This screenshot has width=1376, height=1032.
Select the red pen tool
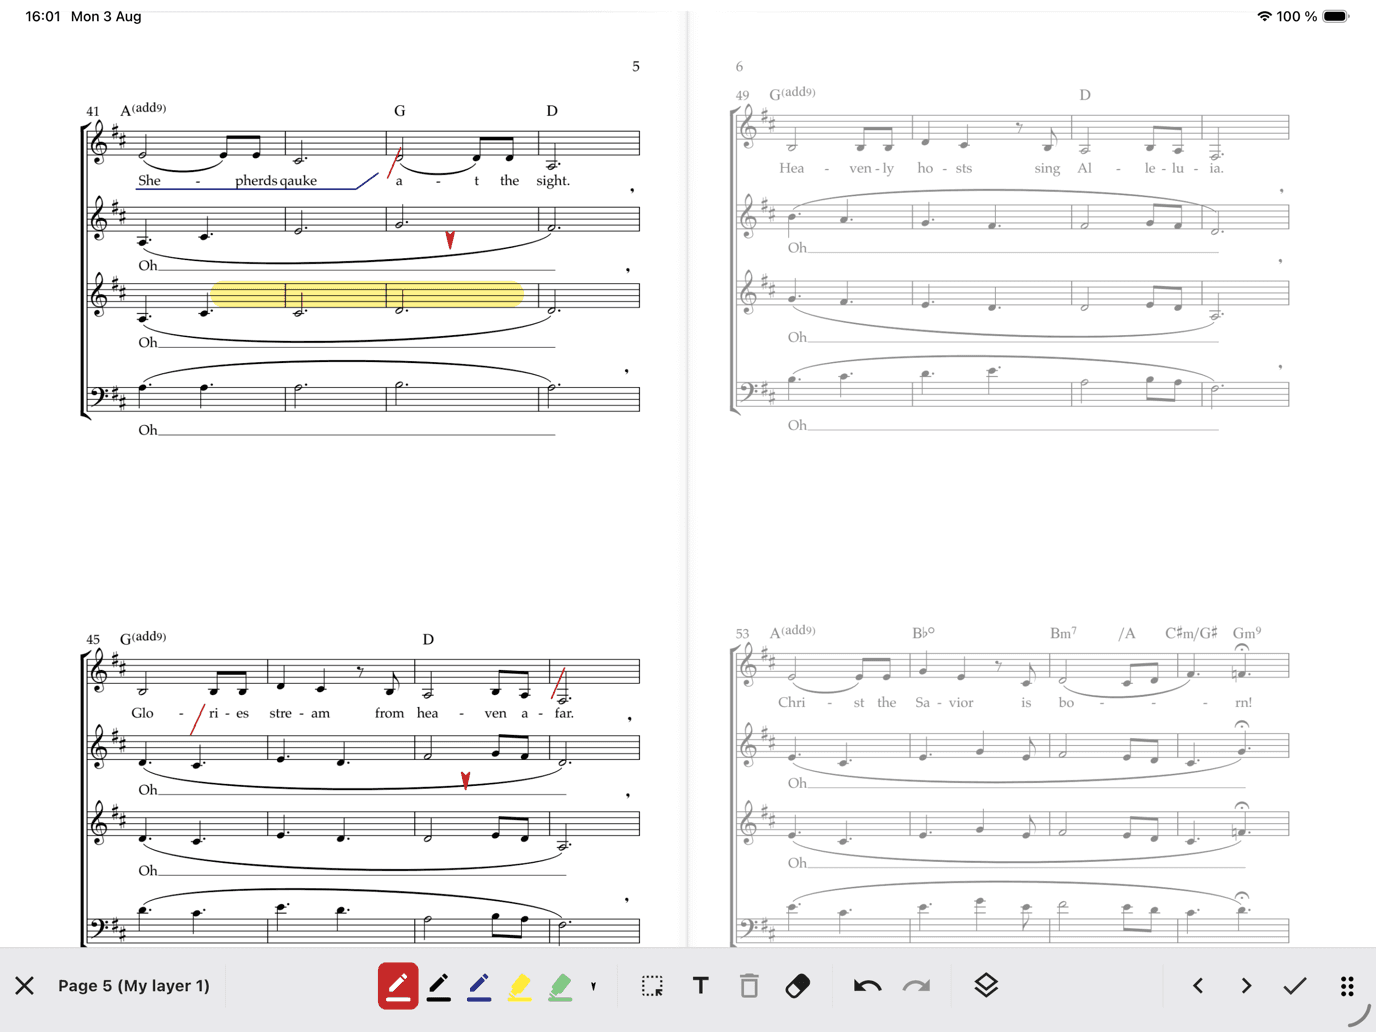click(398, 986)
